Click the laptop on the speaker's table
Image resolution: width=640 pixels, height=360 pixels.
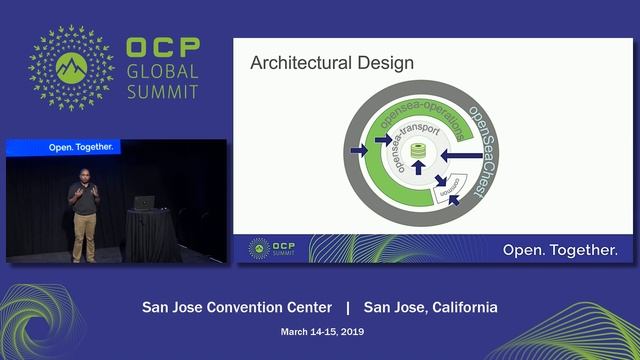click(x=144, y=203)
